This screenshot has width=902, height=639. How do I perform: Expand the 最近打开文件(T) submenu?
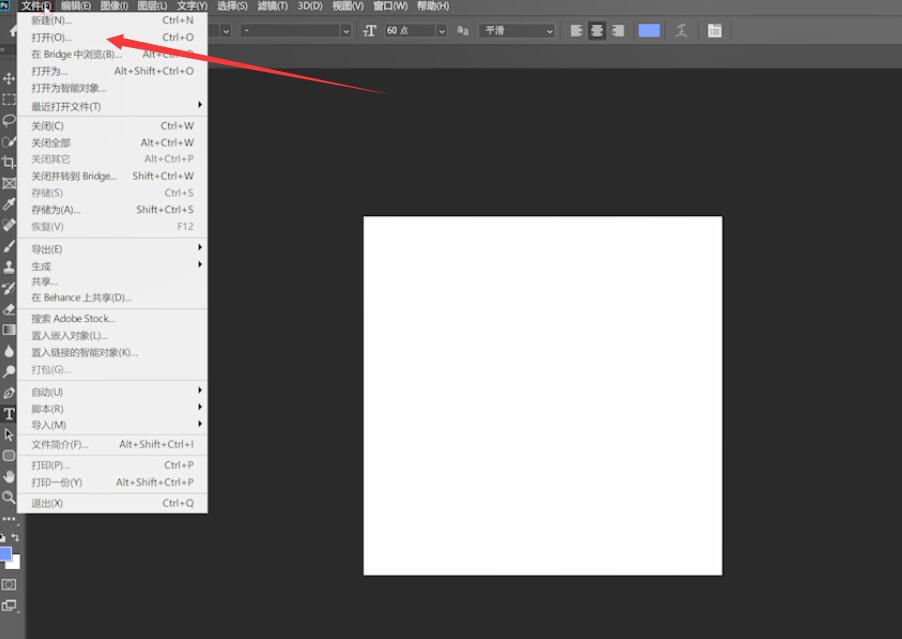(x=112, y=106)
